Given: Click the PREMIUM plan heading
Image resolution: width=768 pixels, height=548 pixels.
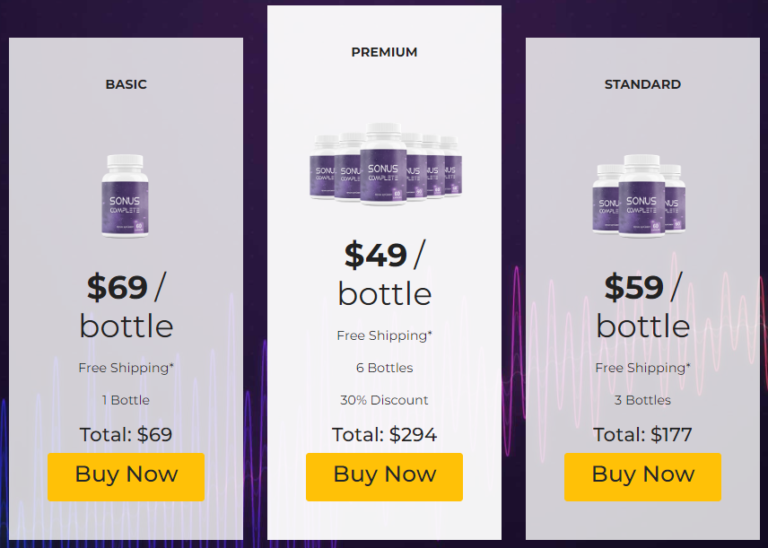Looking at the screenshot, I should coord(384,52).
